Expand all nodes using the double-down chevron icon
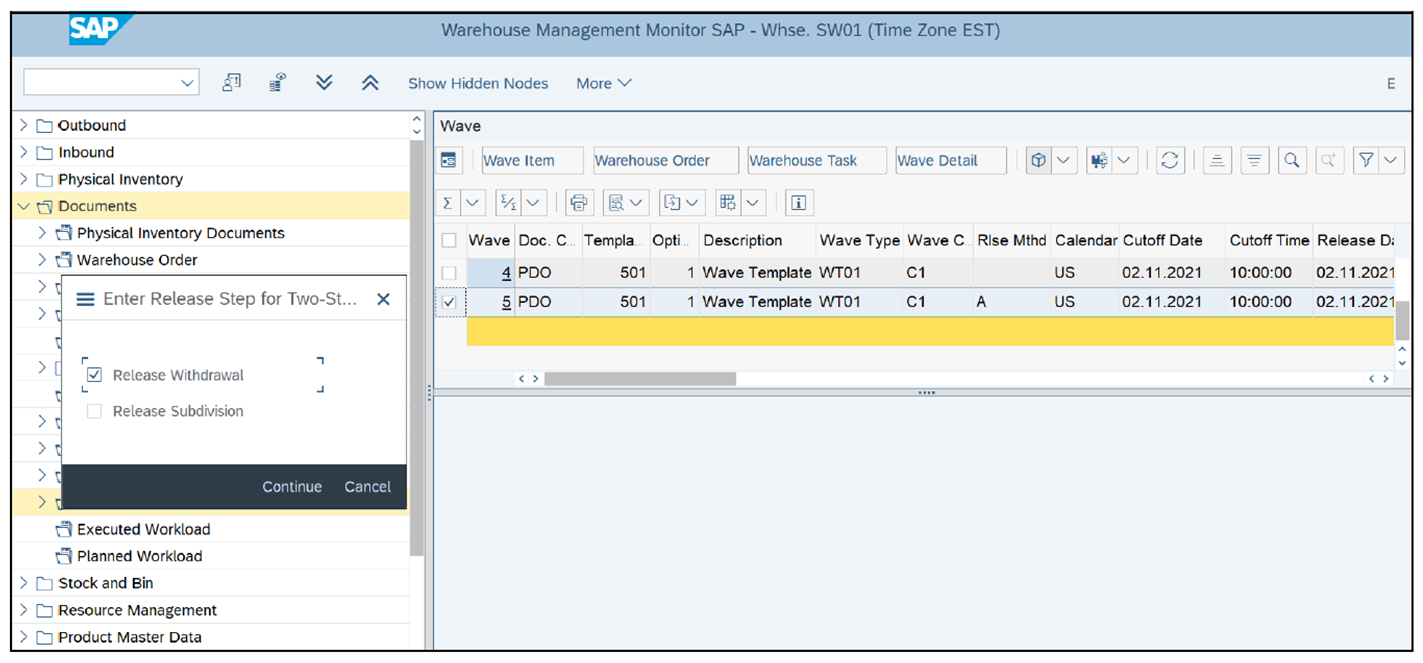This screenshot has height=663, width=1423. pyautogui.click(x=324, y=83)
